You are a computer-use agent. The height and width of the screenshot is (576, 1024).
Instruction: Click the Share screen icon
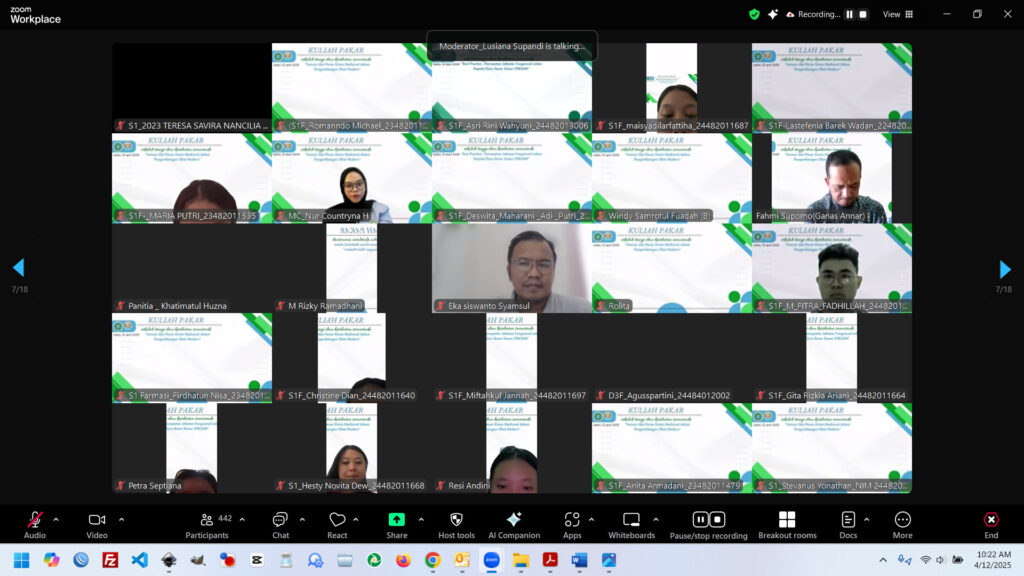[x=396, y=525]
